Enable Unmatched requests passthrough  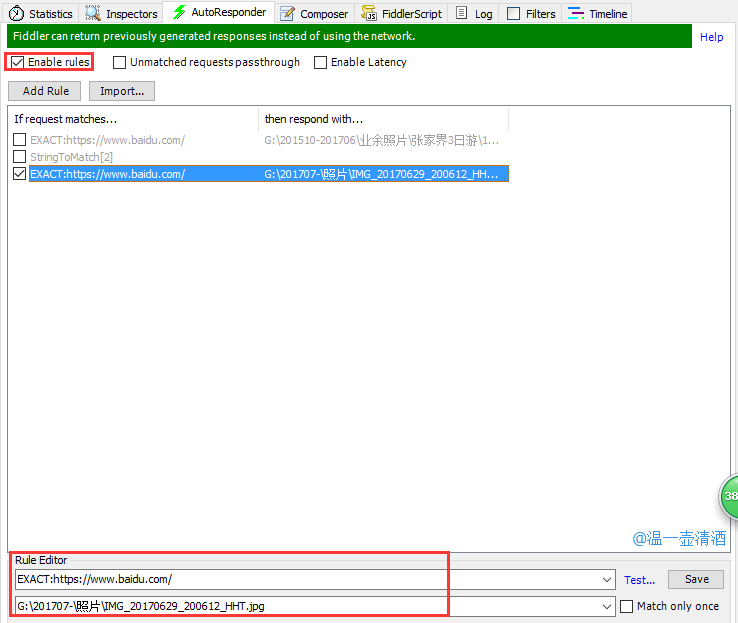pos(120,62)
